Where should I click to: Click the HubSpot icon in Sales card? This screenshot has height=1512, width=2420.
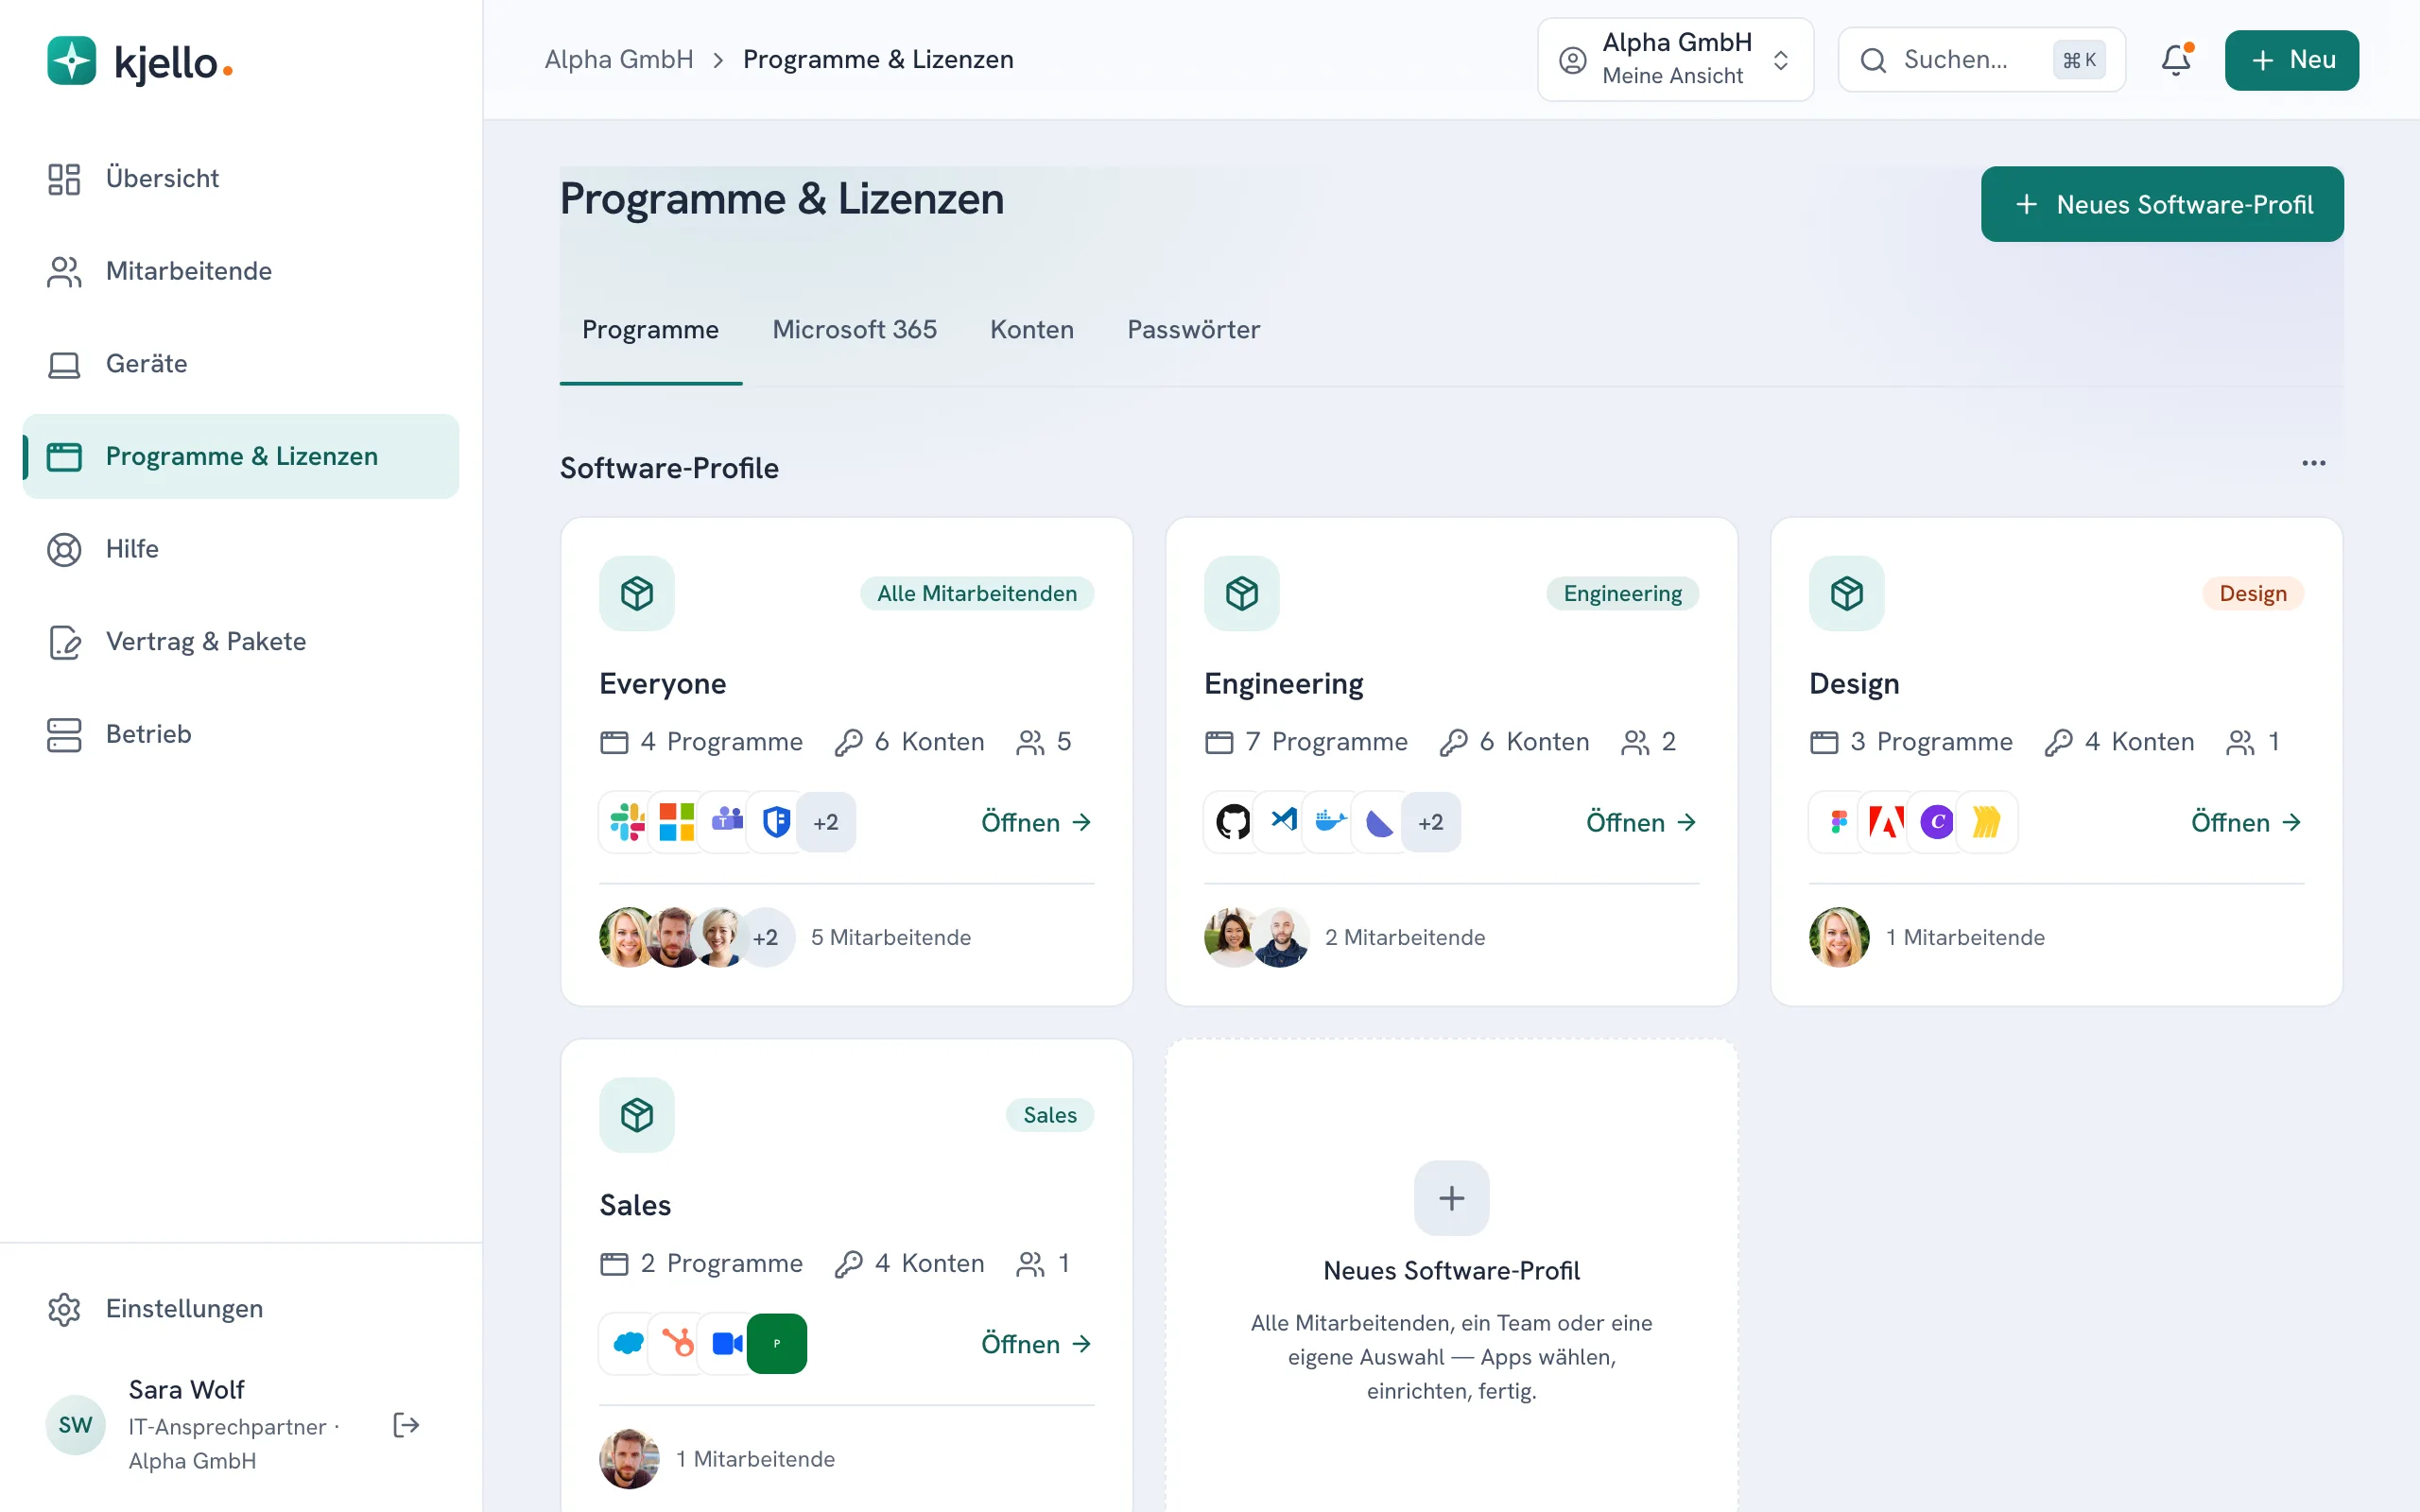point(677,1343)
